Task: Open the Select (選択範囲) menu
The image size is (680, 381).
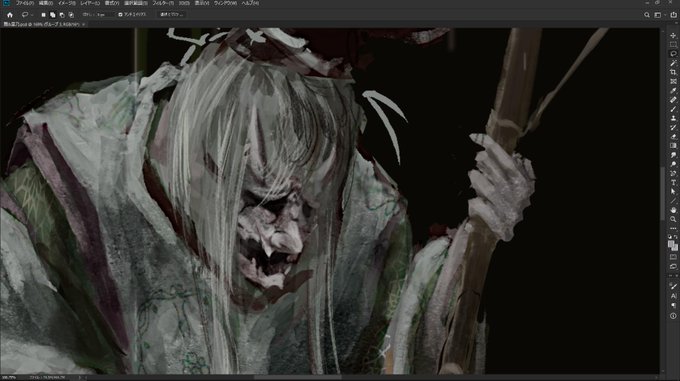Action: coord(136,3)
